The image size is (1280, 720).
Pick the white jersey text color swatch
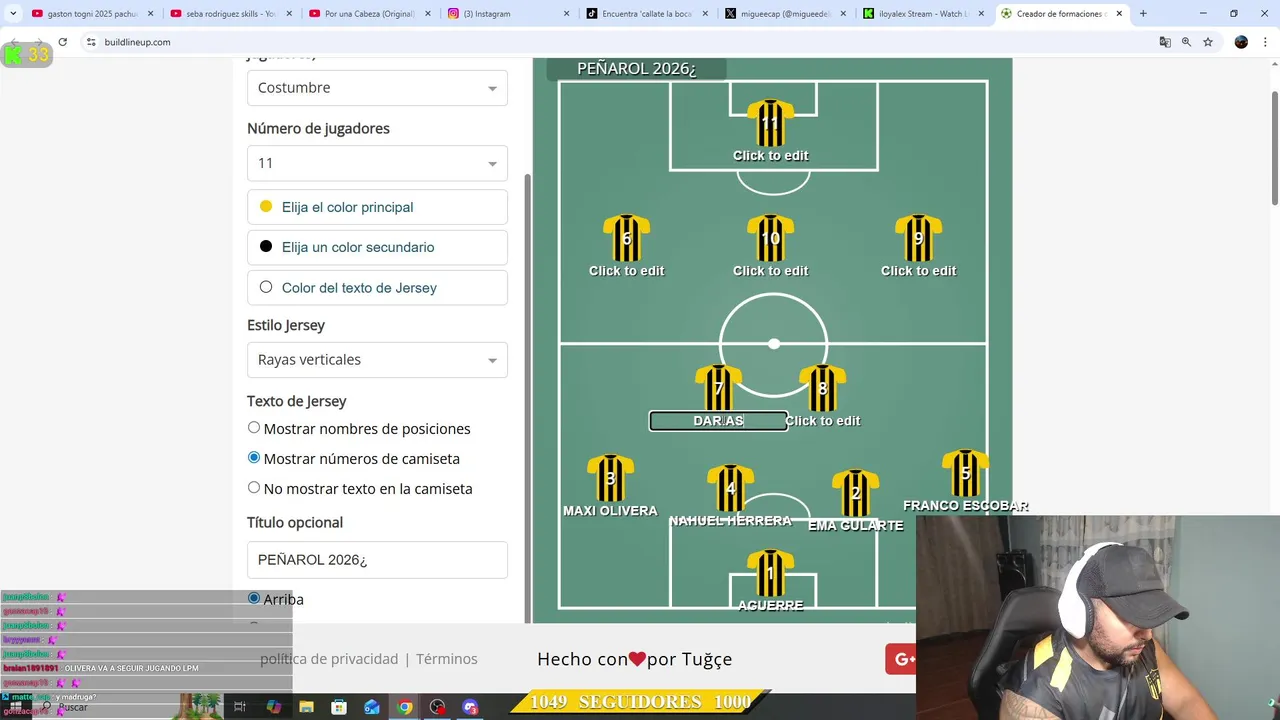tap(266, 287)
